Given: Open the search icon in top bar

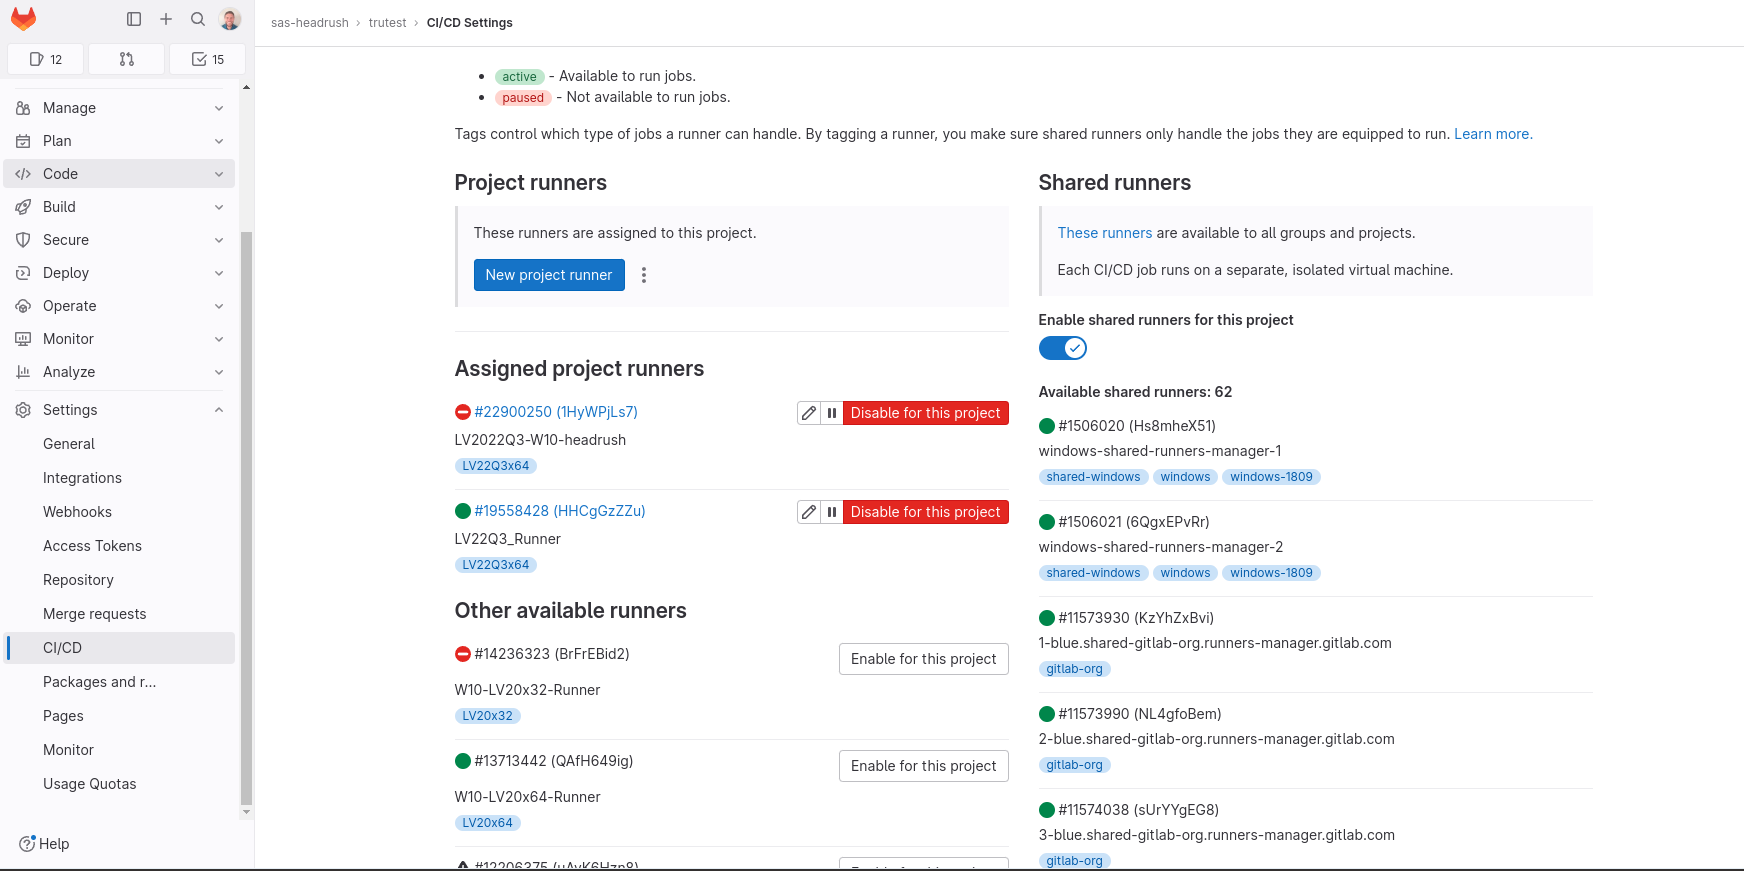Looking at the screenshot, I should (x=198, y=19).
